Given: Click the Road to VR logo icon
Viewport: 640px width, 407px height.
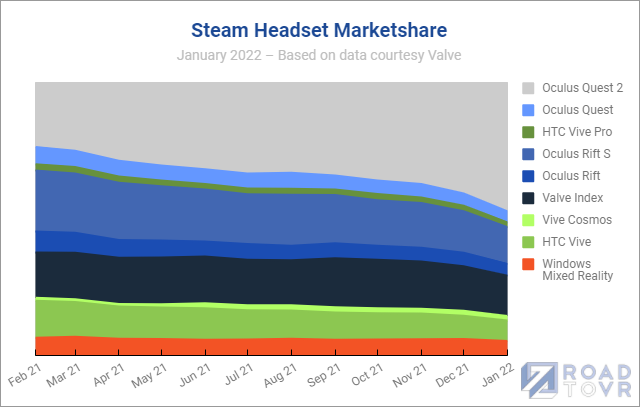Looking at the screenshot, I should pyautogui.click(x=539, y=380).
